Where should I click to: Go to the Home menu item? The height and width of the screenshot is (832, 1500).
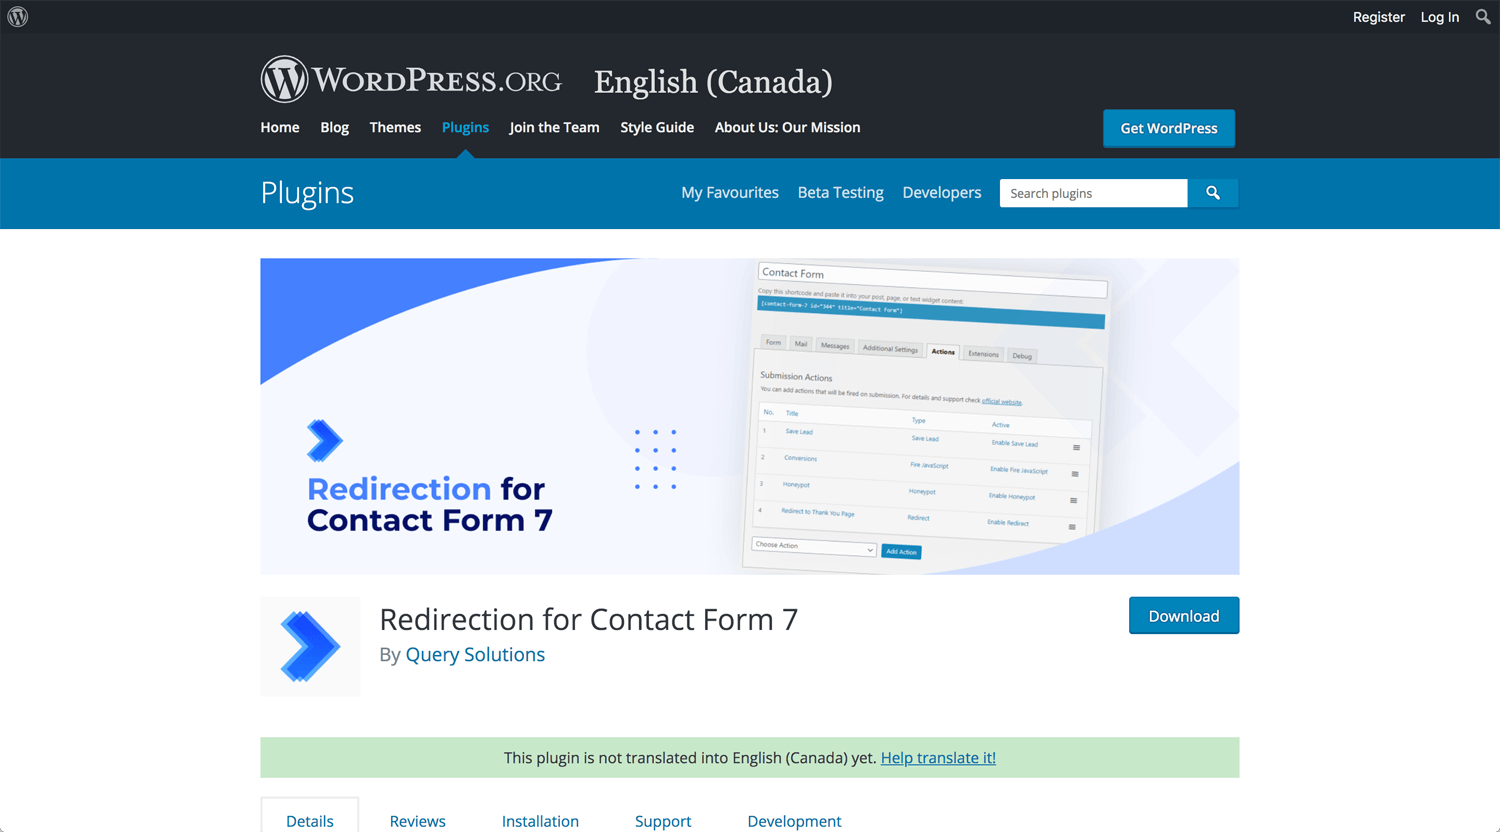pyautogui.click(x=280, y=127)
